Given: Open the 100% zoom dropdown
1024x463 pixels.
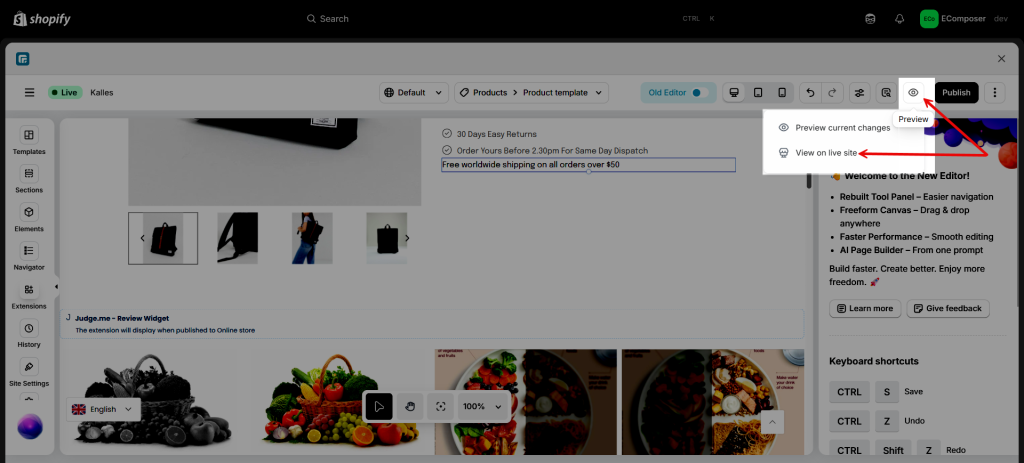Looking at the screenshot, I should click(484, 407).
